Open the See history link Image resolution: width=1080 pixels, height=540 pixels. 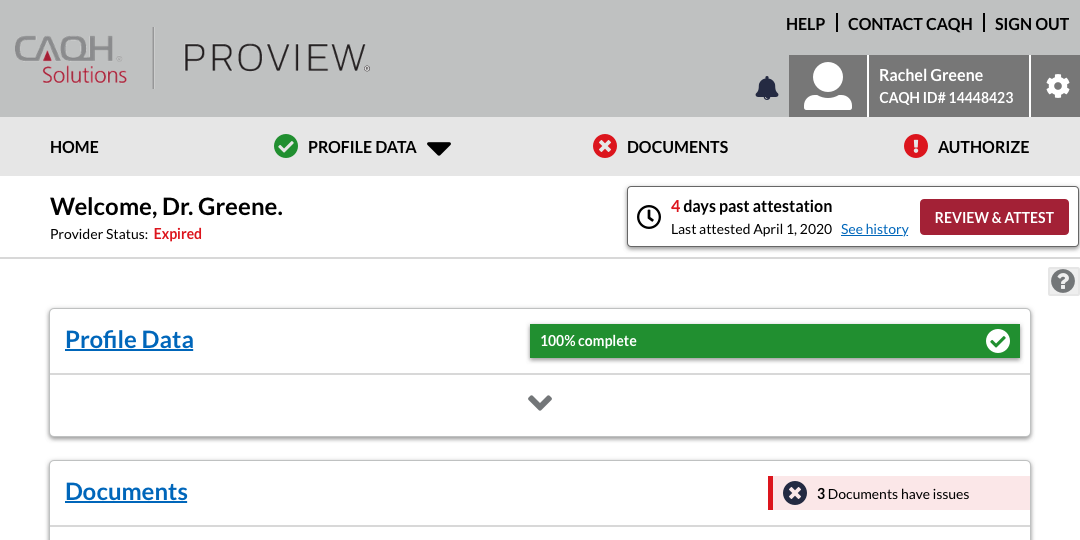(874, 229)
